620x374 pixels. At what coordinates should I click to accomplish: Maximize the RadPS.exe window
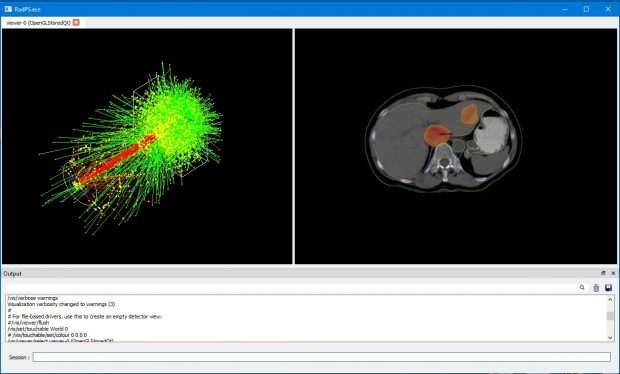point(586,9)
